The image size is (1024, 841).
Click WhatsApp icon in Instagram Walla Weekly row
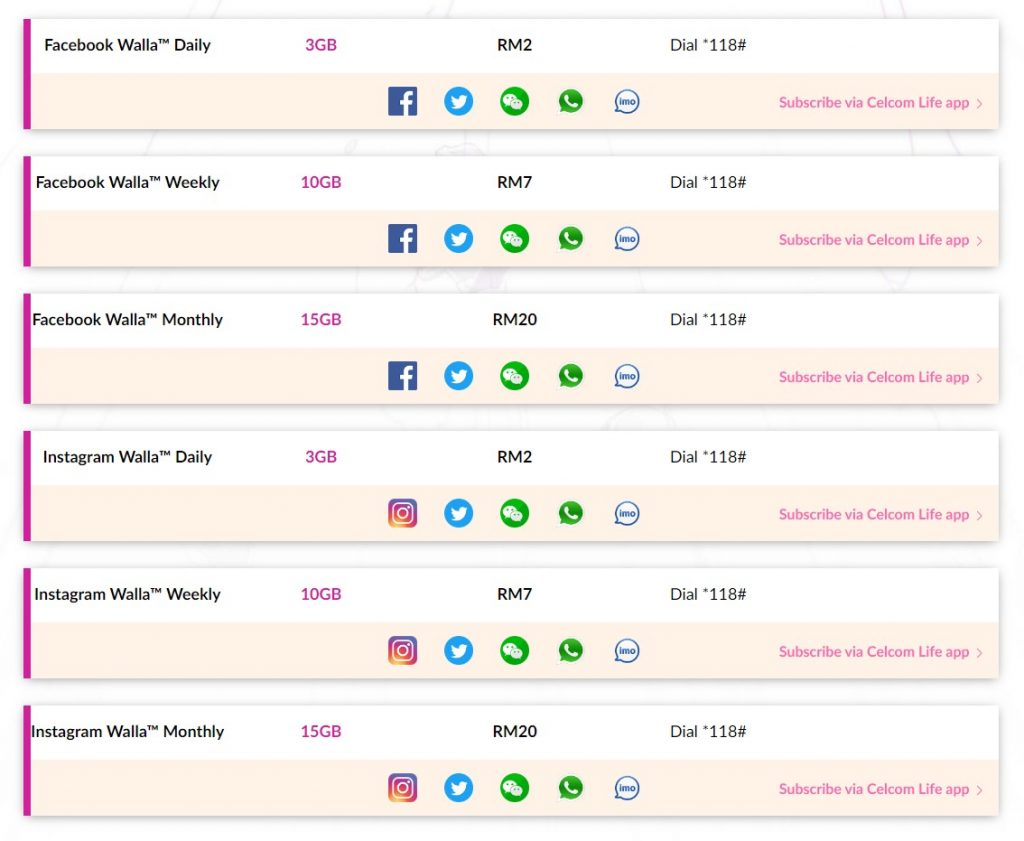pos(571,650)
